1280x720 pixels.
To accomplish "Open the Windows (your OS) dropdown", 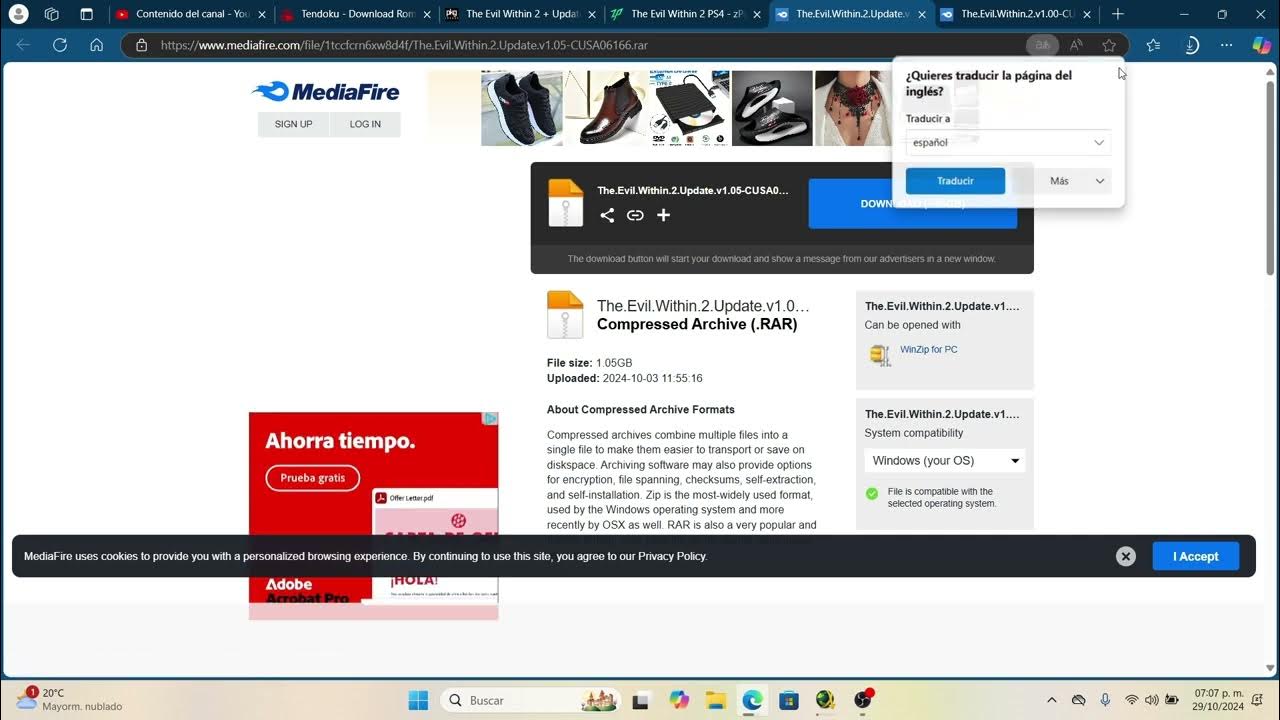I will pos(945,461).
